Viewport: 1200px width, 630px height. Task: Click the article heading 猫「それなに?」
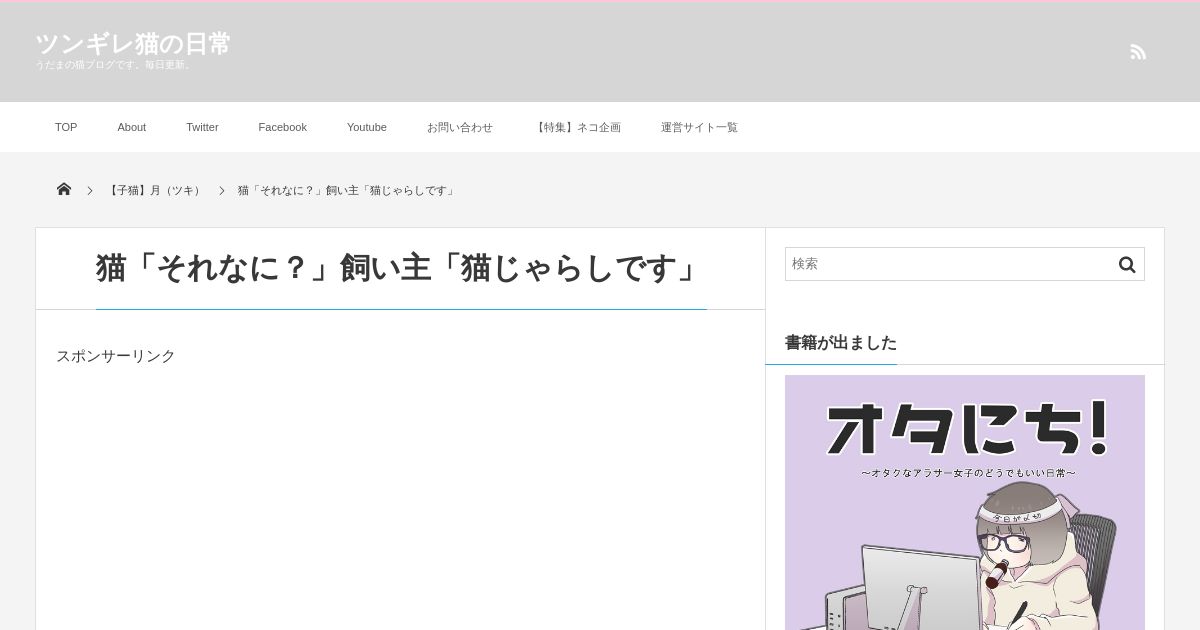click(x=401, y=268)
